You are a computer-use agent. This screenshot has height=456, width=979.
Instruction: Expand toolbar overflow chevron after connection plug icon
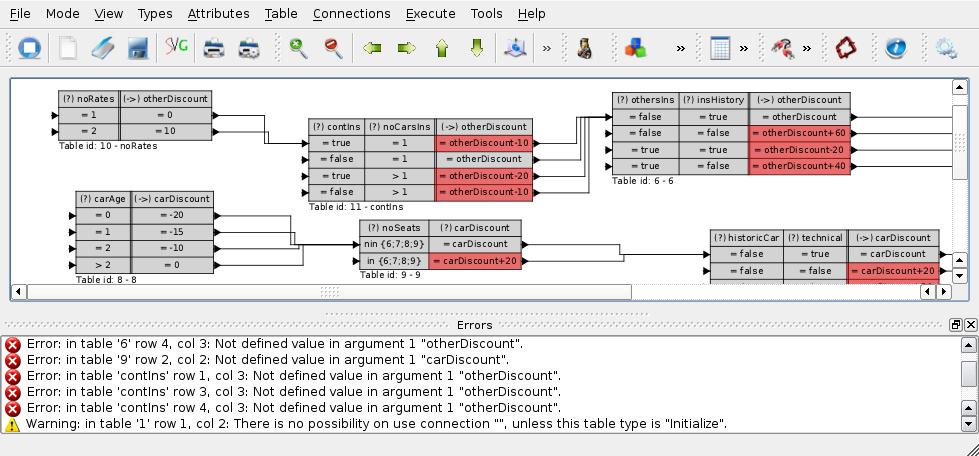807,48
